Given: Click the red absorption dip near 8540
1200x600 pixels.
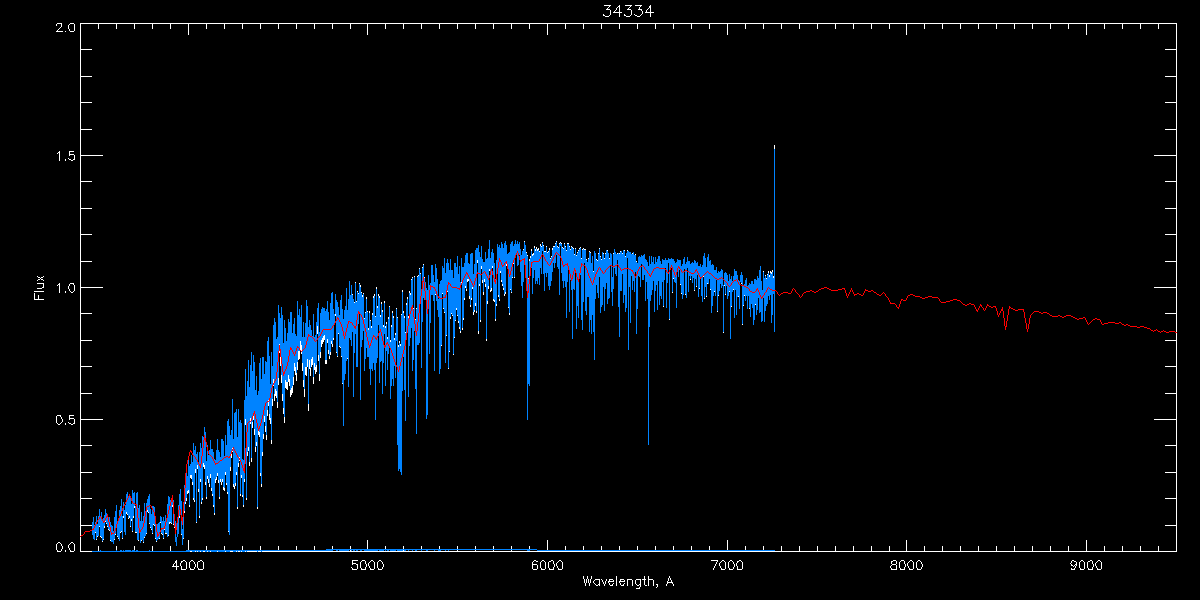Looking at the screenshot, I should pyautogui.click(x=1005, y=318).
